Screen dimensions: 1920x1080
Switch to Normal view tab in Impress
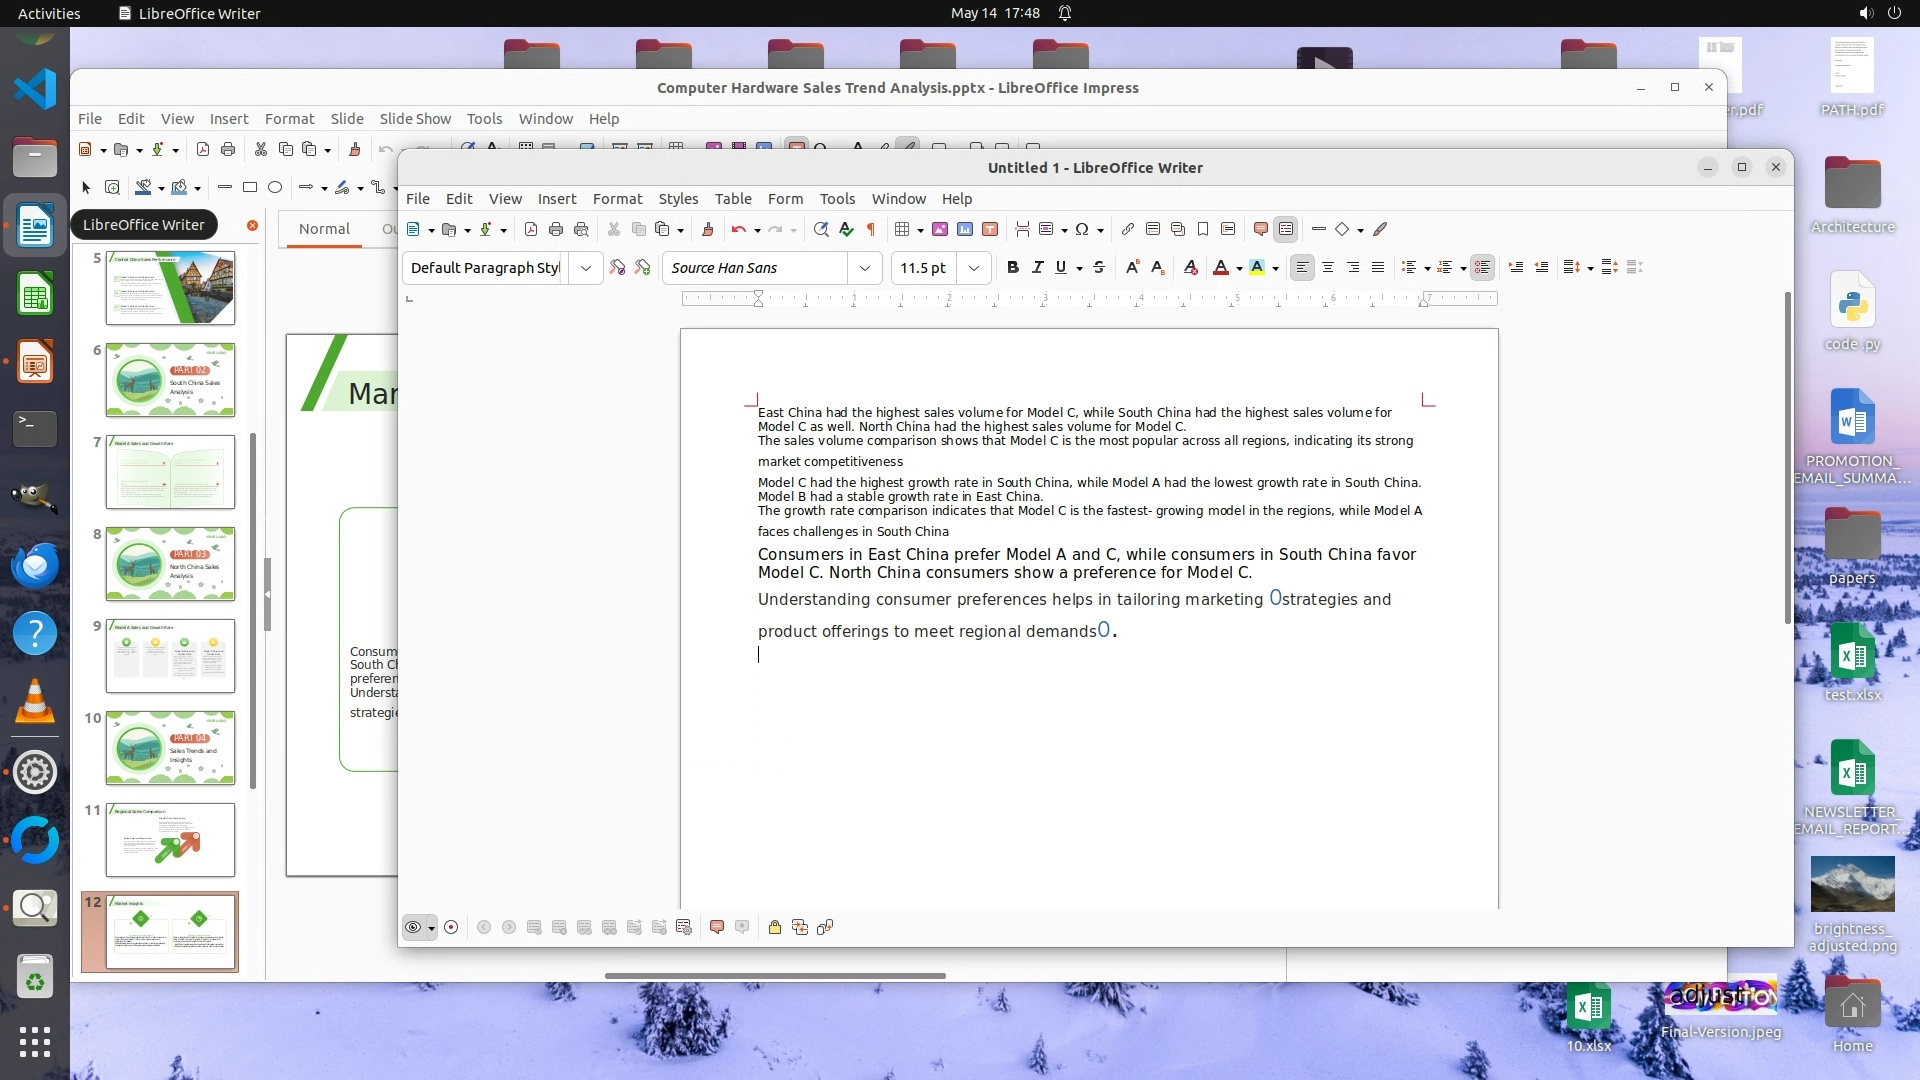click(324, 228)
